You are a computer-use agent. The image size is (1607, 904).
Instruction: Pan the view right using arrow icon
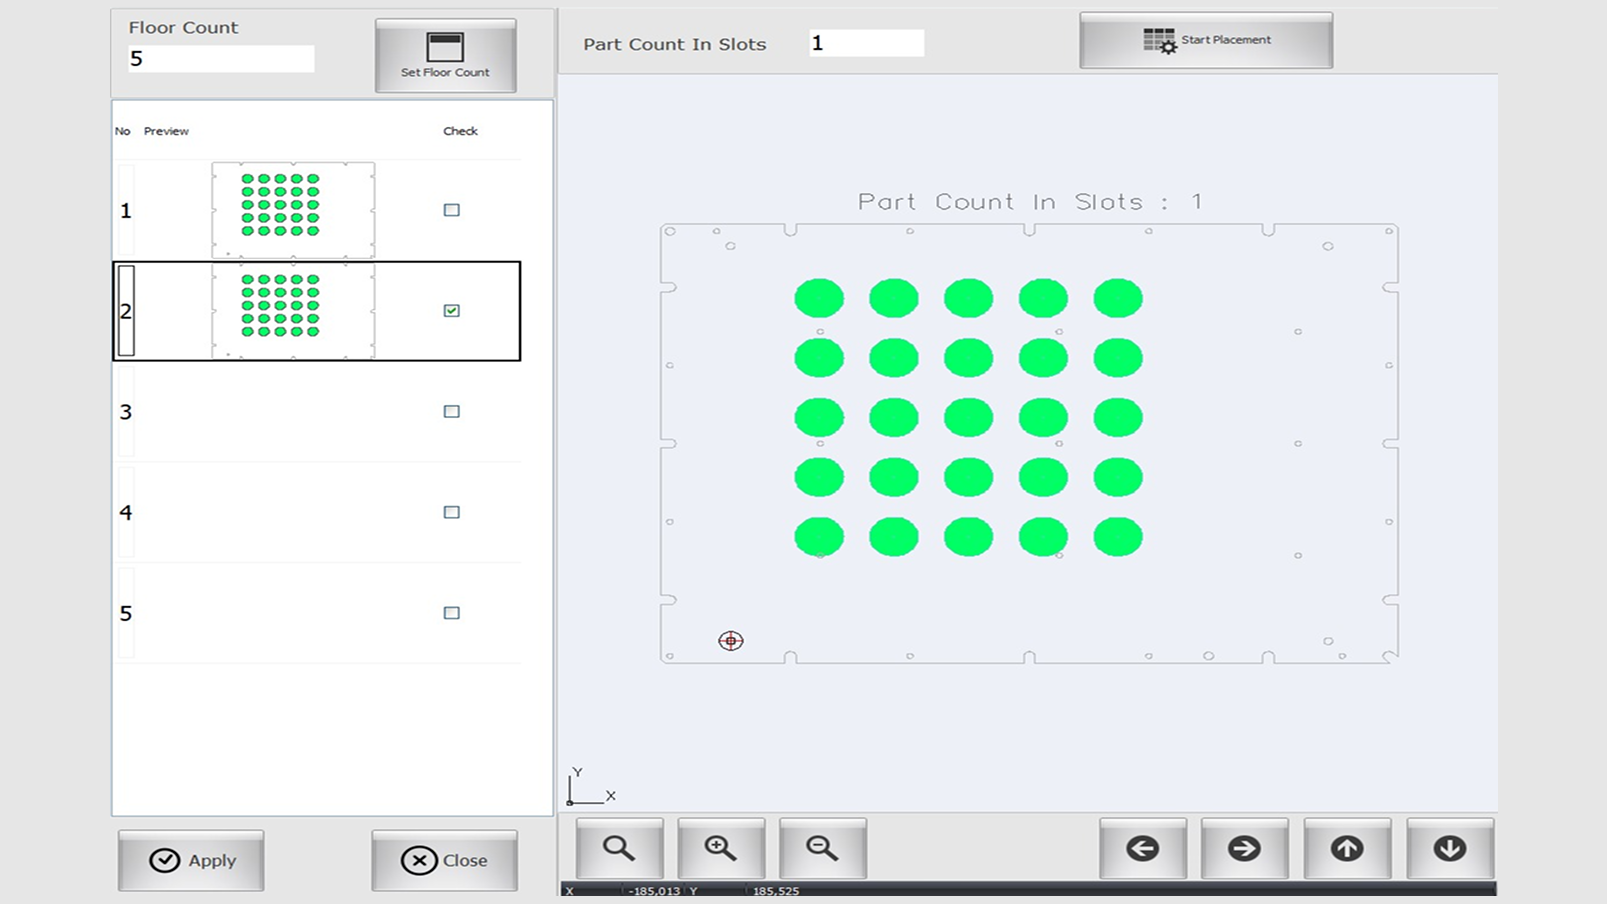(1245, 847)
